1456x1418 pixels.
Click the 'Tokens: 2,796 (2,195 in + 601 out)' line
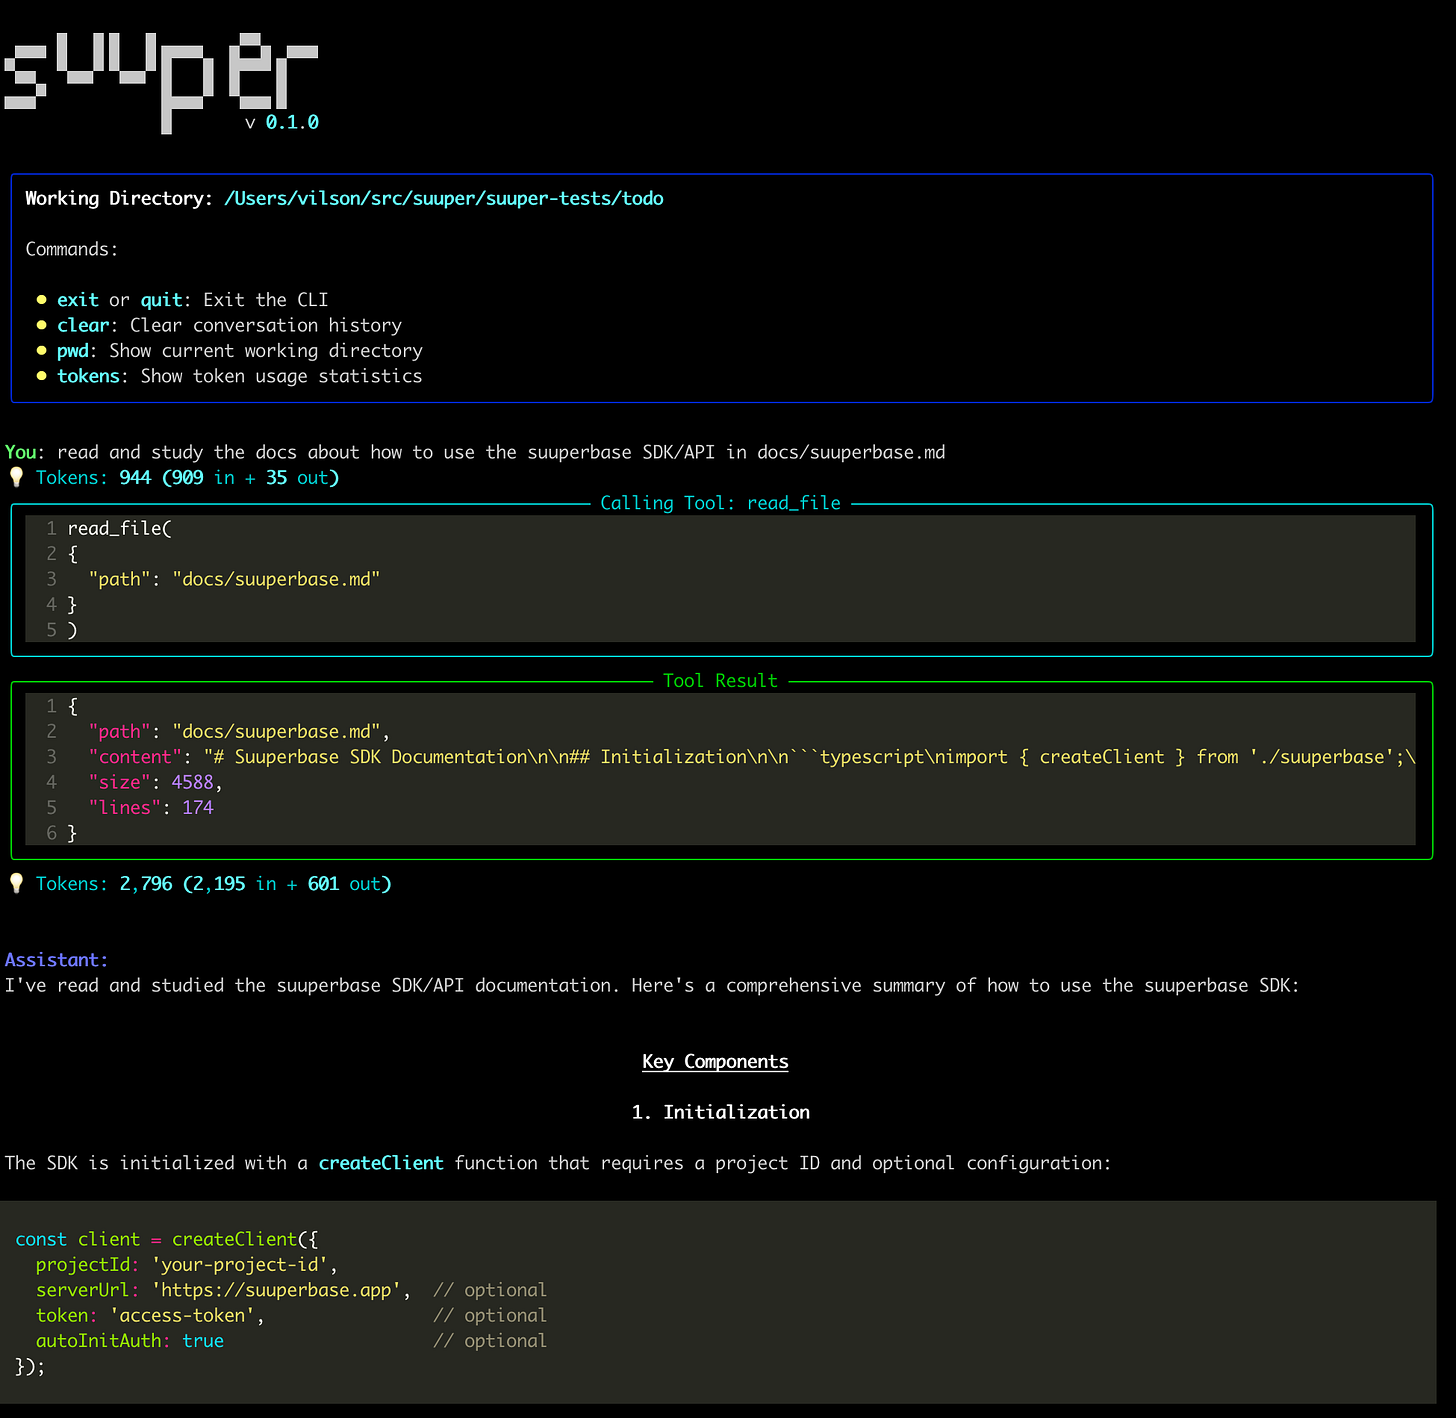[213, 884]
